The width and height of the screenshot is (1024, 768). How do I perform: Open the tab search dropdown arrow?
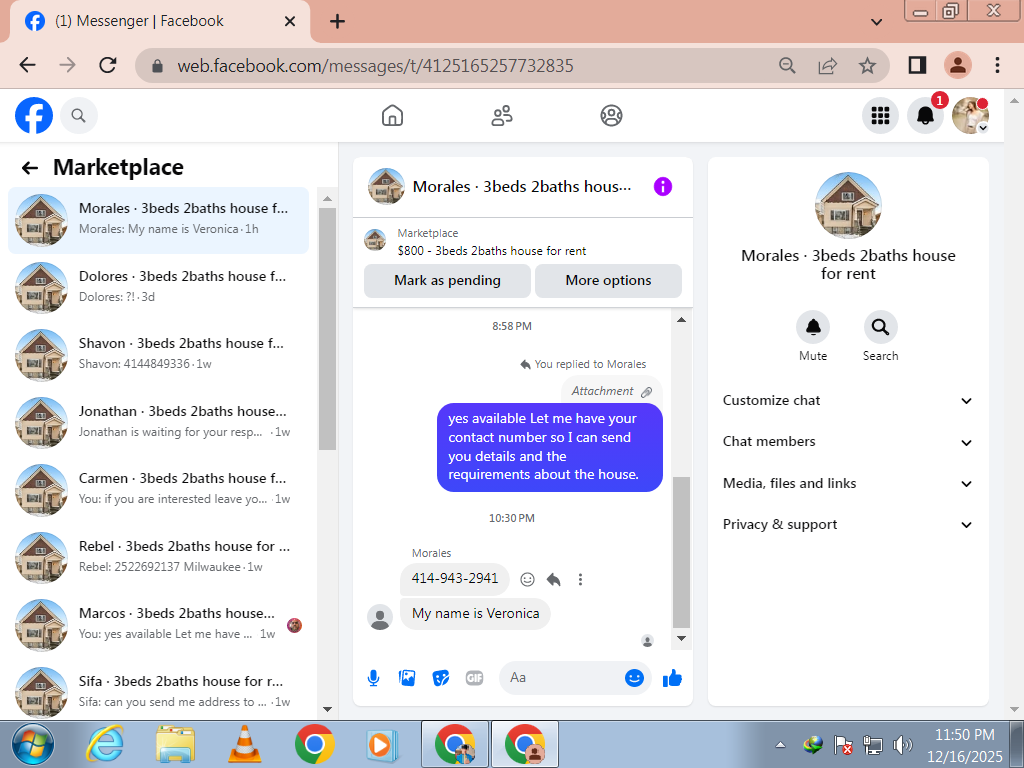(x=877, y=22)
